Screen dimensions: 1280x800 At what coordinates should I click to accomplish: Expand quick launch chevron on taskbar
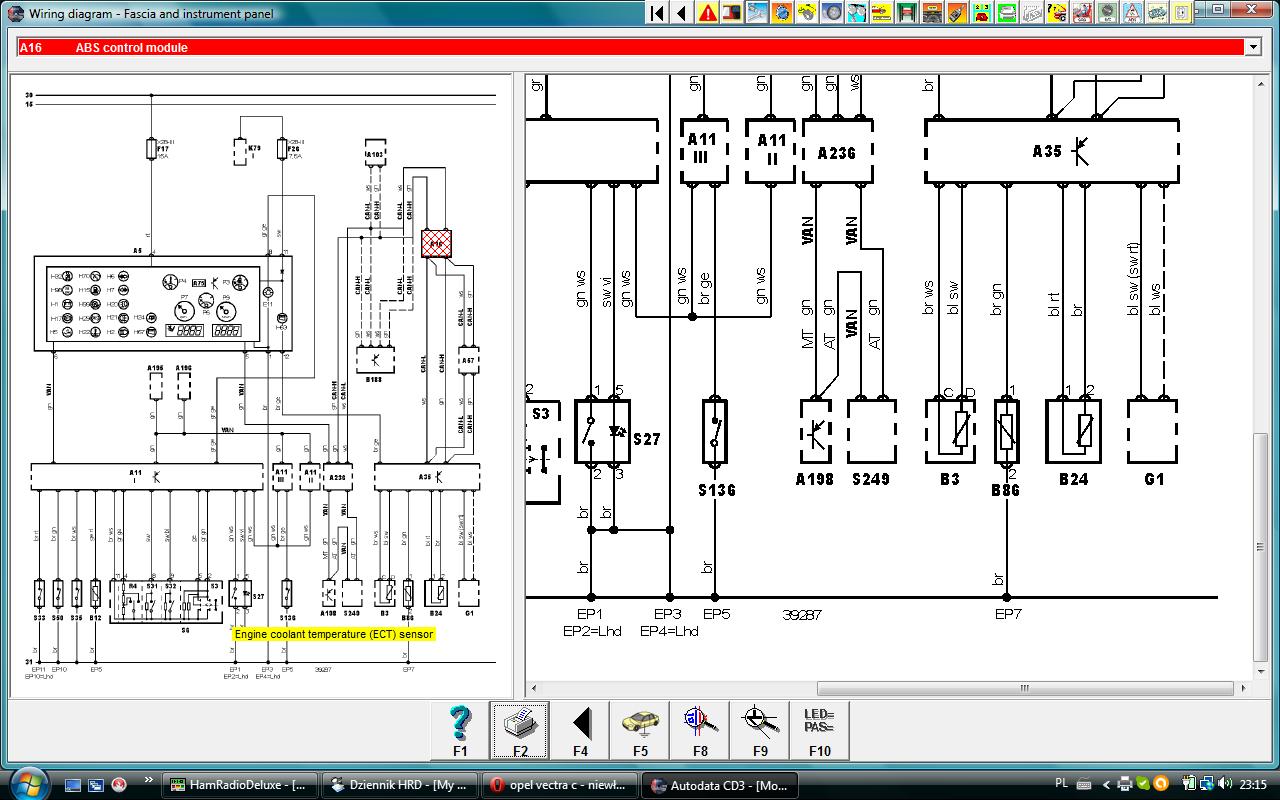pos(148,780)
